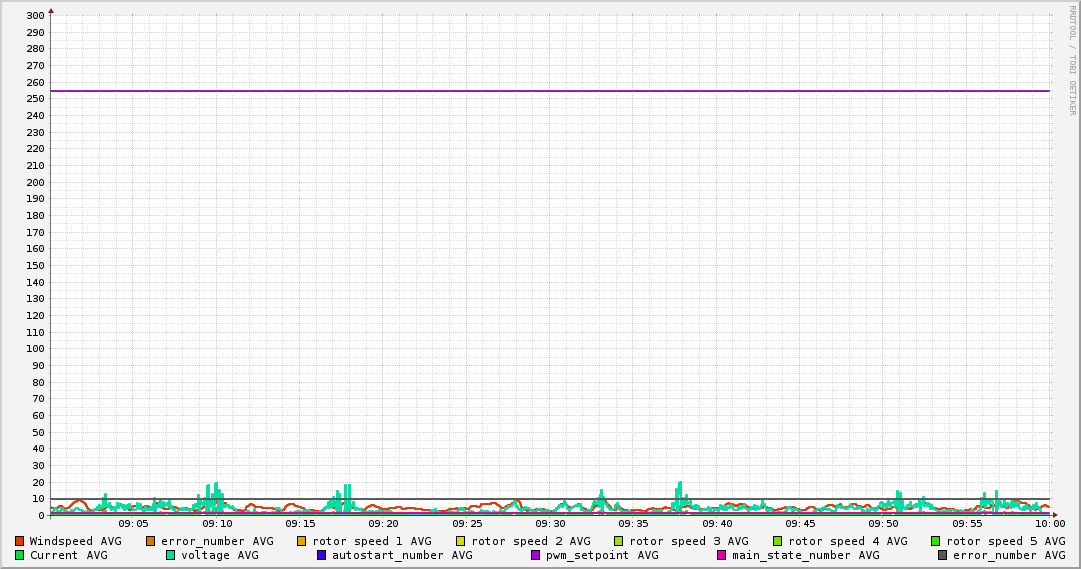Click the red Windspeed AVG legend swatch
Image resolution: width=1081 pixels, height=569 pixels.
pos(19,541)
